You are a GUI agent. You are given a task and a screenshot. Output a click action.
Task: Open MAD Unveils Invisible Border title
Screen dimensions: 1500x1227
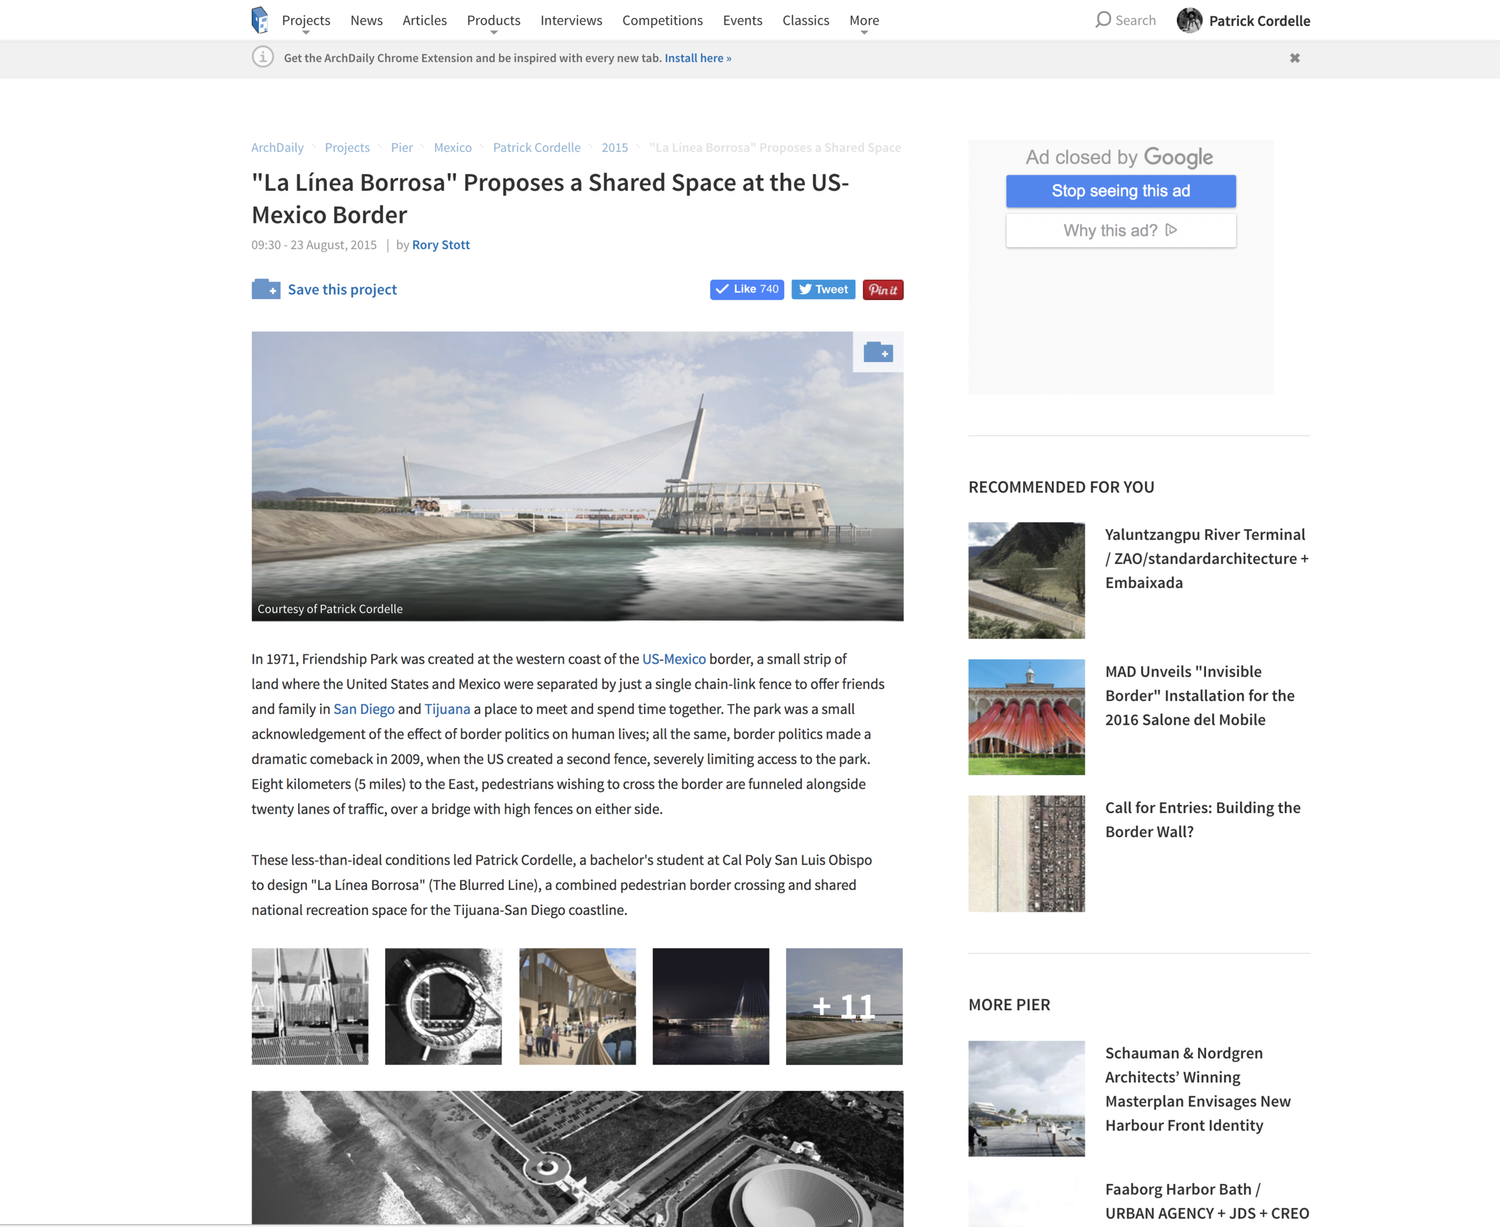click(1200, 695)
